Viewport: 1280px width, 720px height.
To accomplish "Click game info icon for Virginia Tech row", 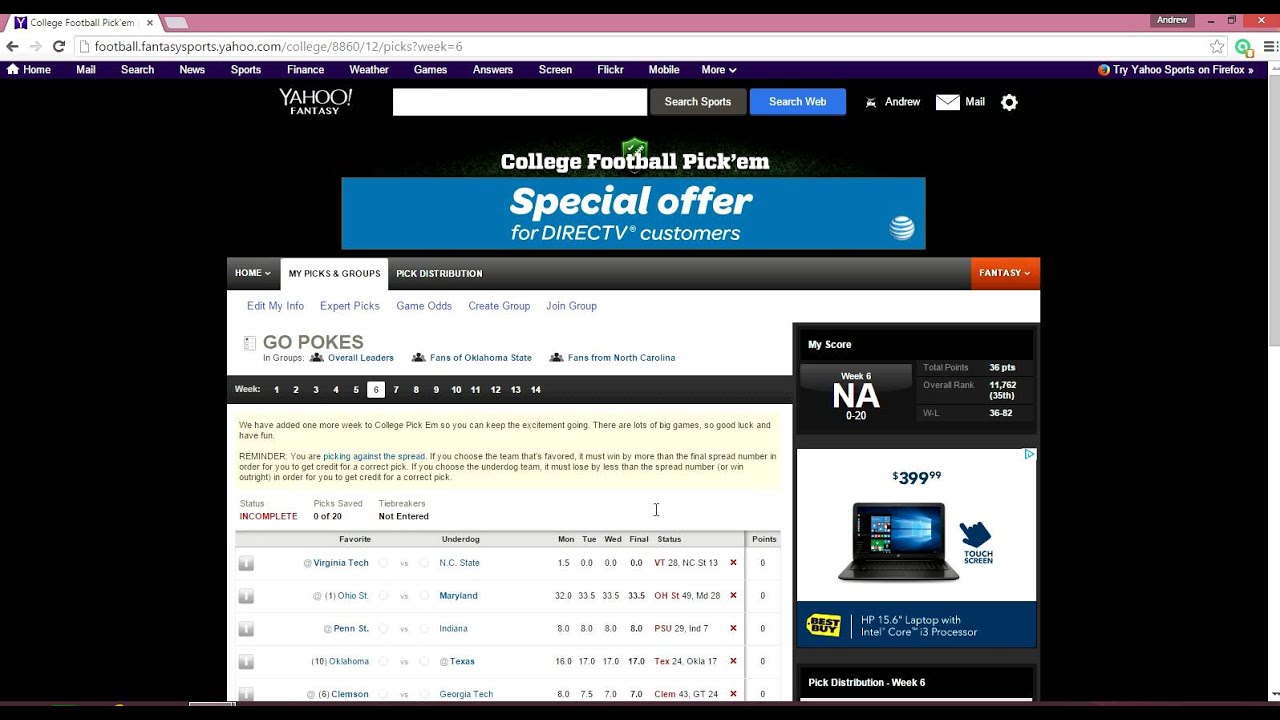I will (246, 563).
